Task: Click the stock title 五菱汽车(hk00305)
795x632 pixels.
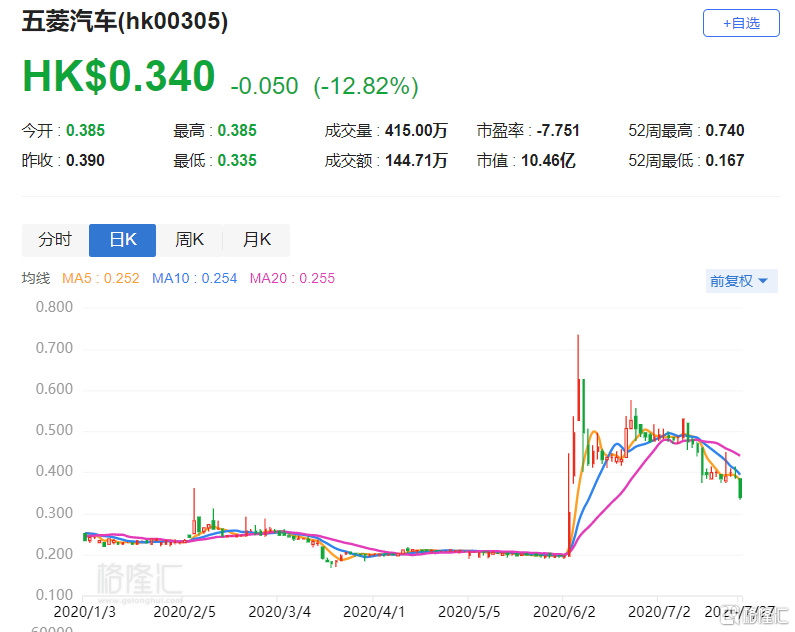Action: click(125, 22)
